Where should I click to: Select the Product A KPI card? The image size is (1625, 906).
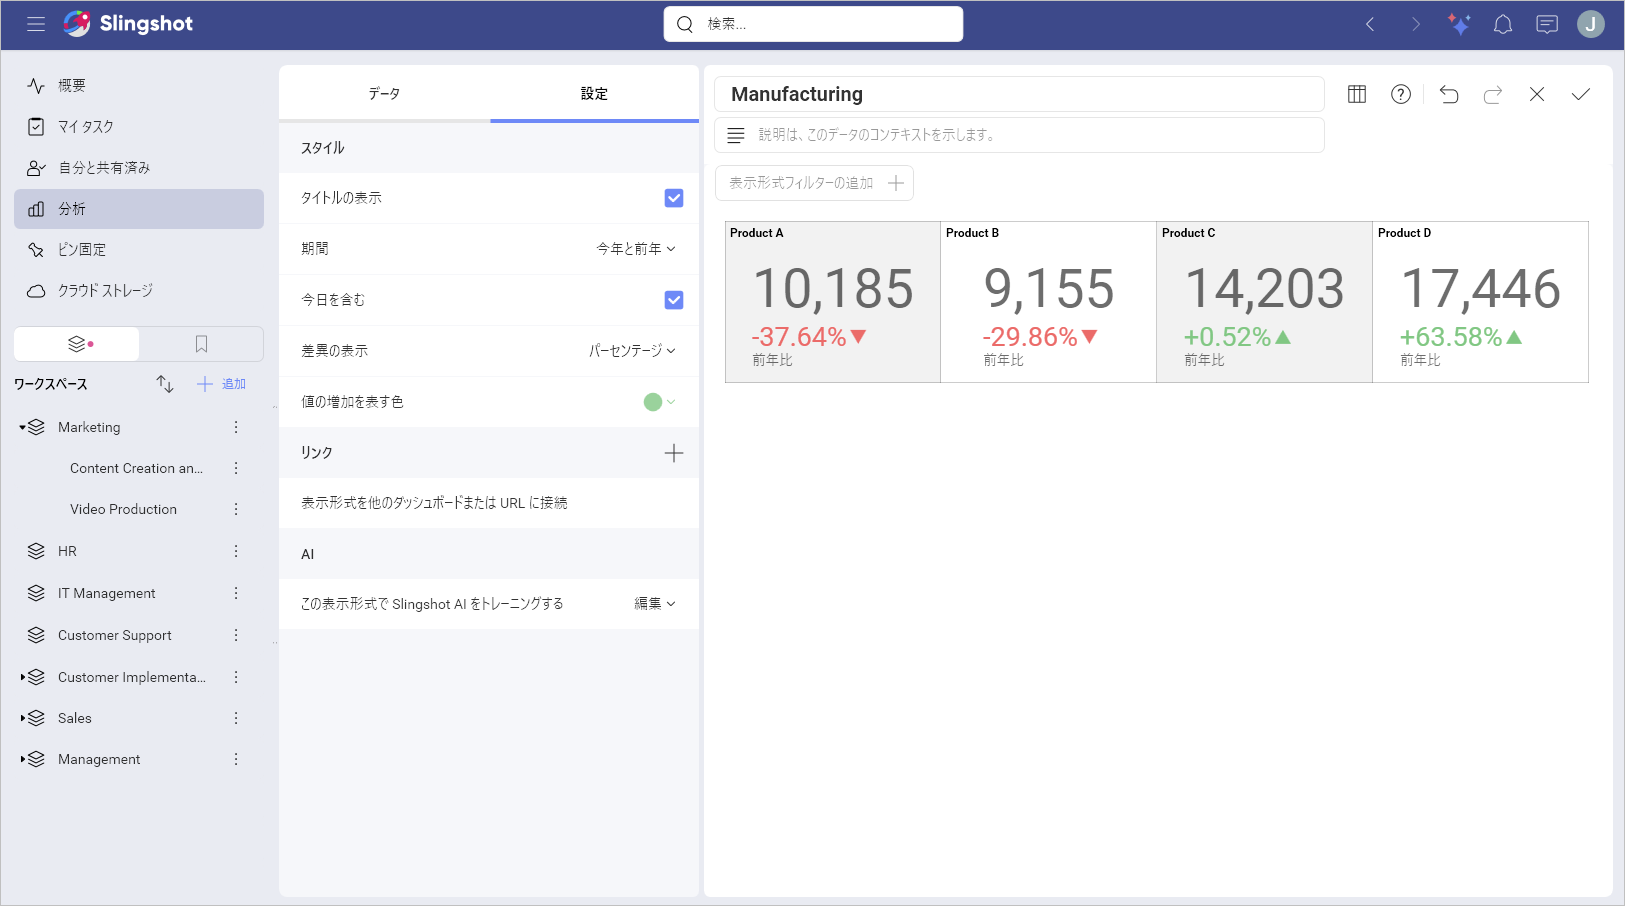(833, 302)
